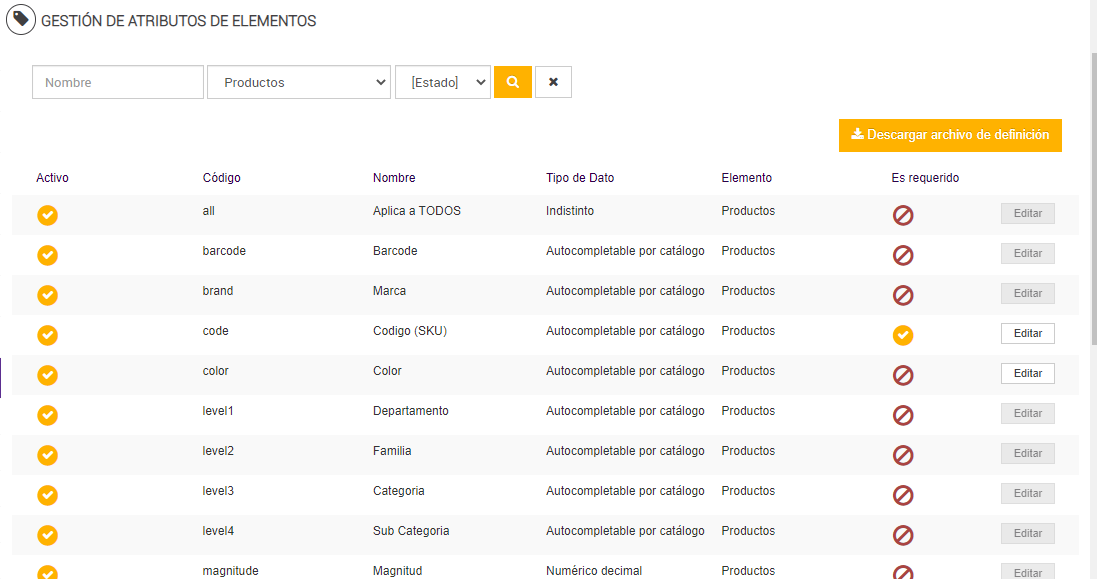This screenshot has height=579, width=1097.
Task: Click Editar for the 'code' attribute
Action: click(x=1027, y=333)
